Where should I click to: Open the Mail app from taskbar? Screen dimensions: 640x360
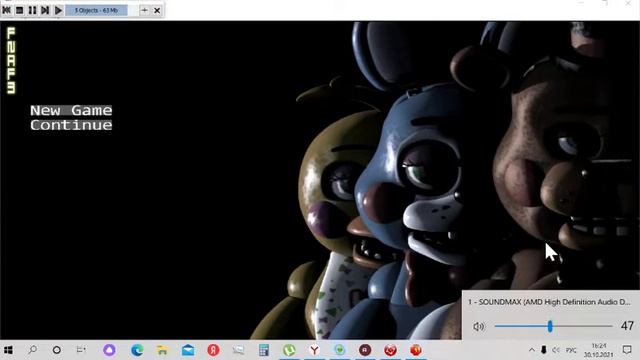[x=188, y=350]
